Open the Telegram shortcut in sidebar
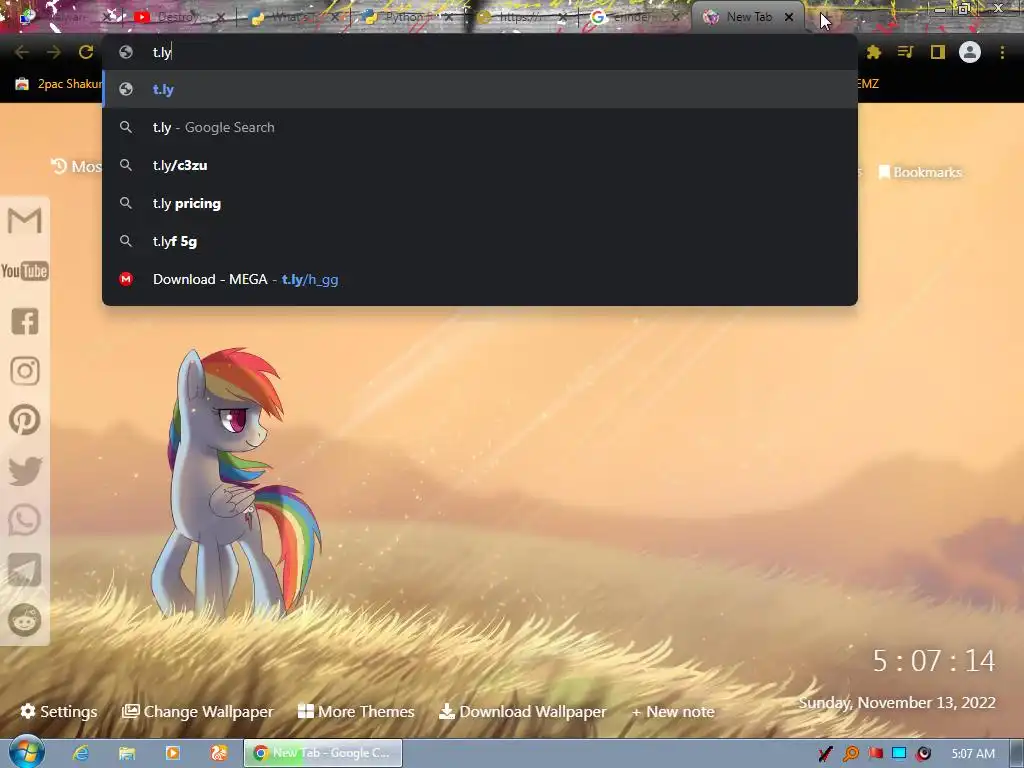 click(x=25, y=570)
